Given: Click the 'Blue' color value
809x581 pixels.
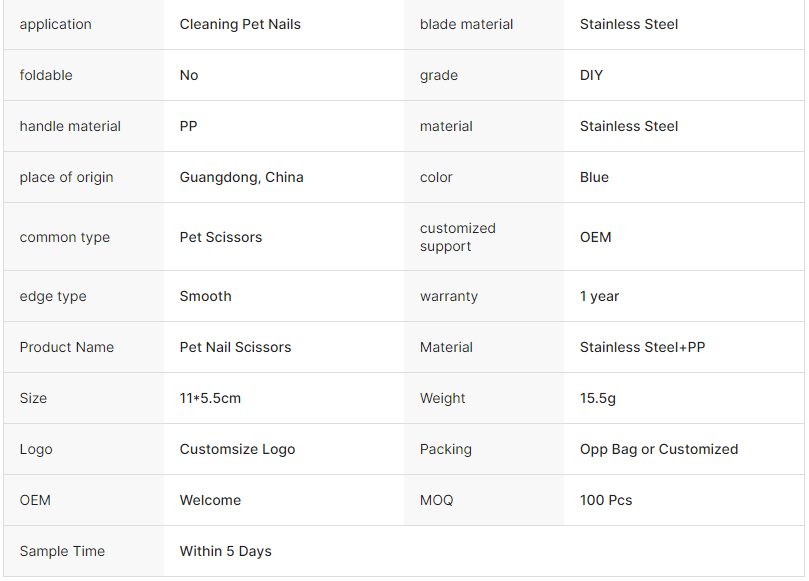Looking at the screenshot, I should click(594, 177).
